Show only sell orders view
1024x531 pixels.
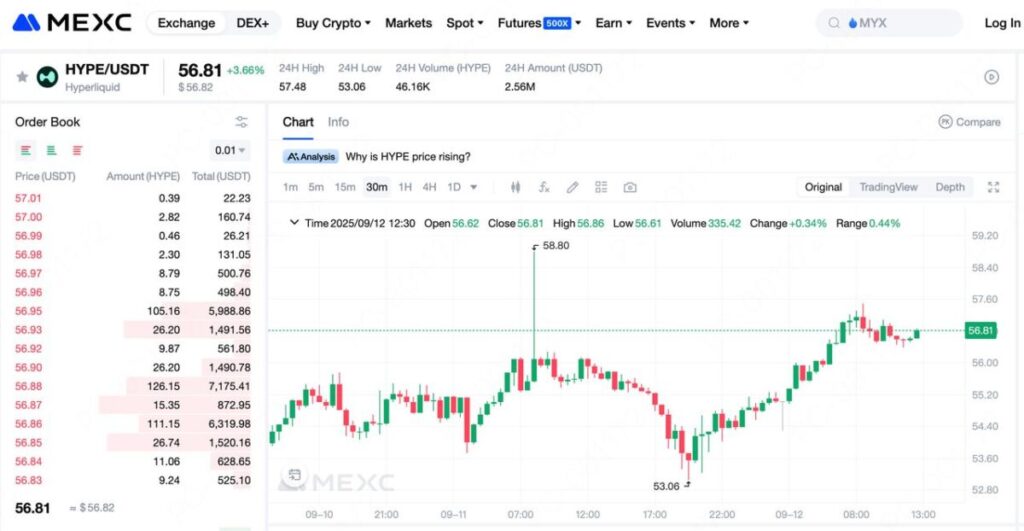tap(77, 150)
